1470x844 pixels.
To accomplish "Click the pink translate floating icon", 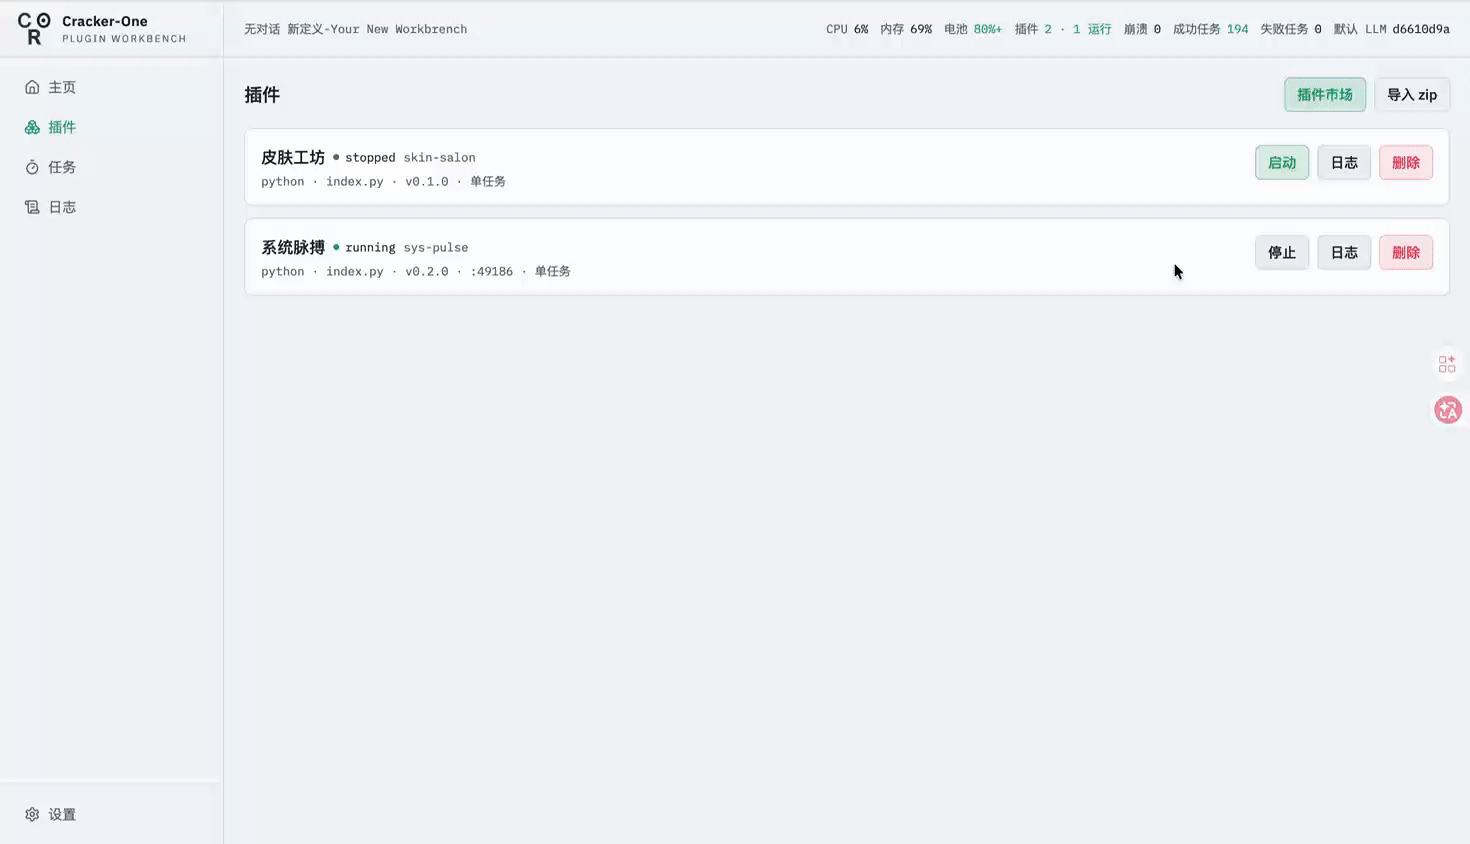I will click(1448, 410).
